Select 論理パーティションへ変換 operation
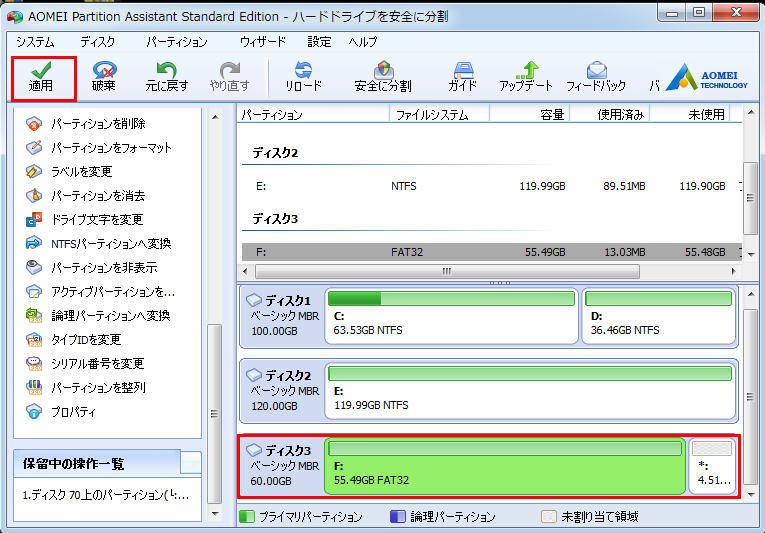 (x=98, y=316)
